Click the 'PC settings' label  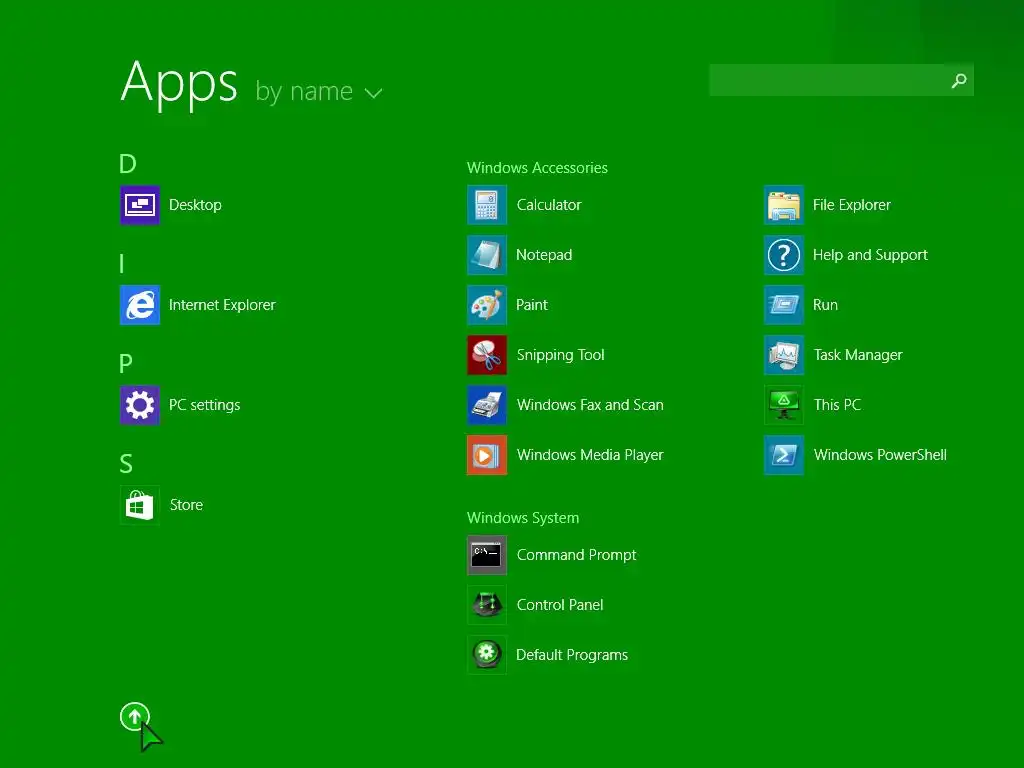(204, 405)
